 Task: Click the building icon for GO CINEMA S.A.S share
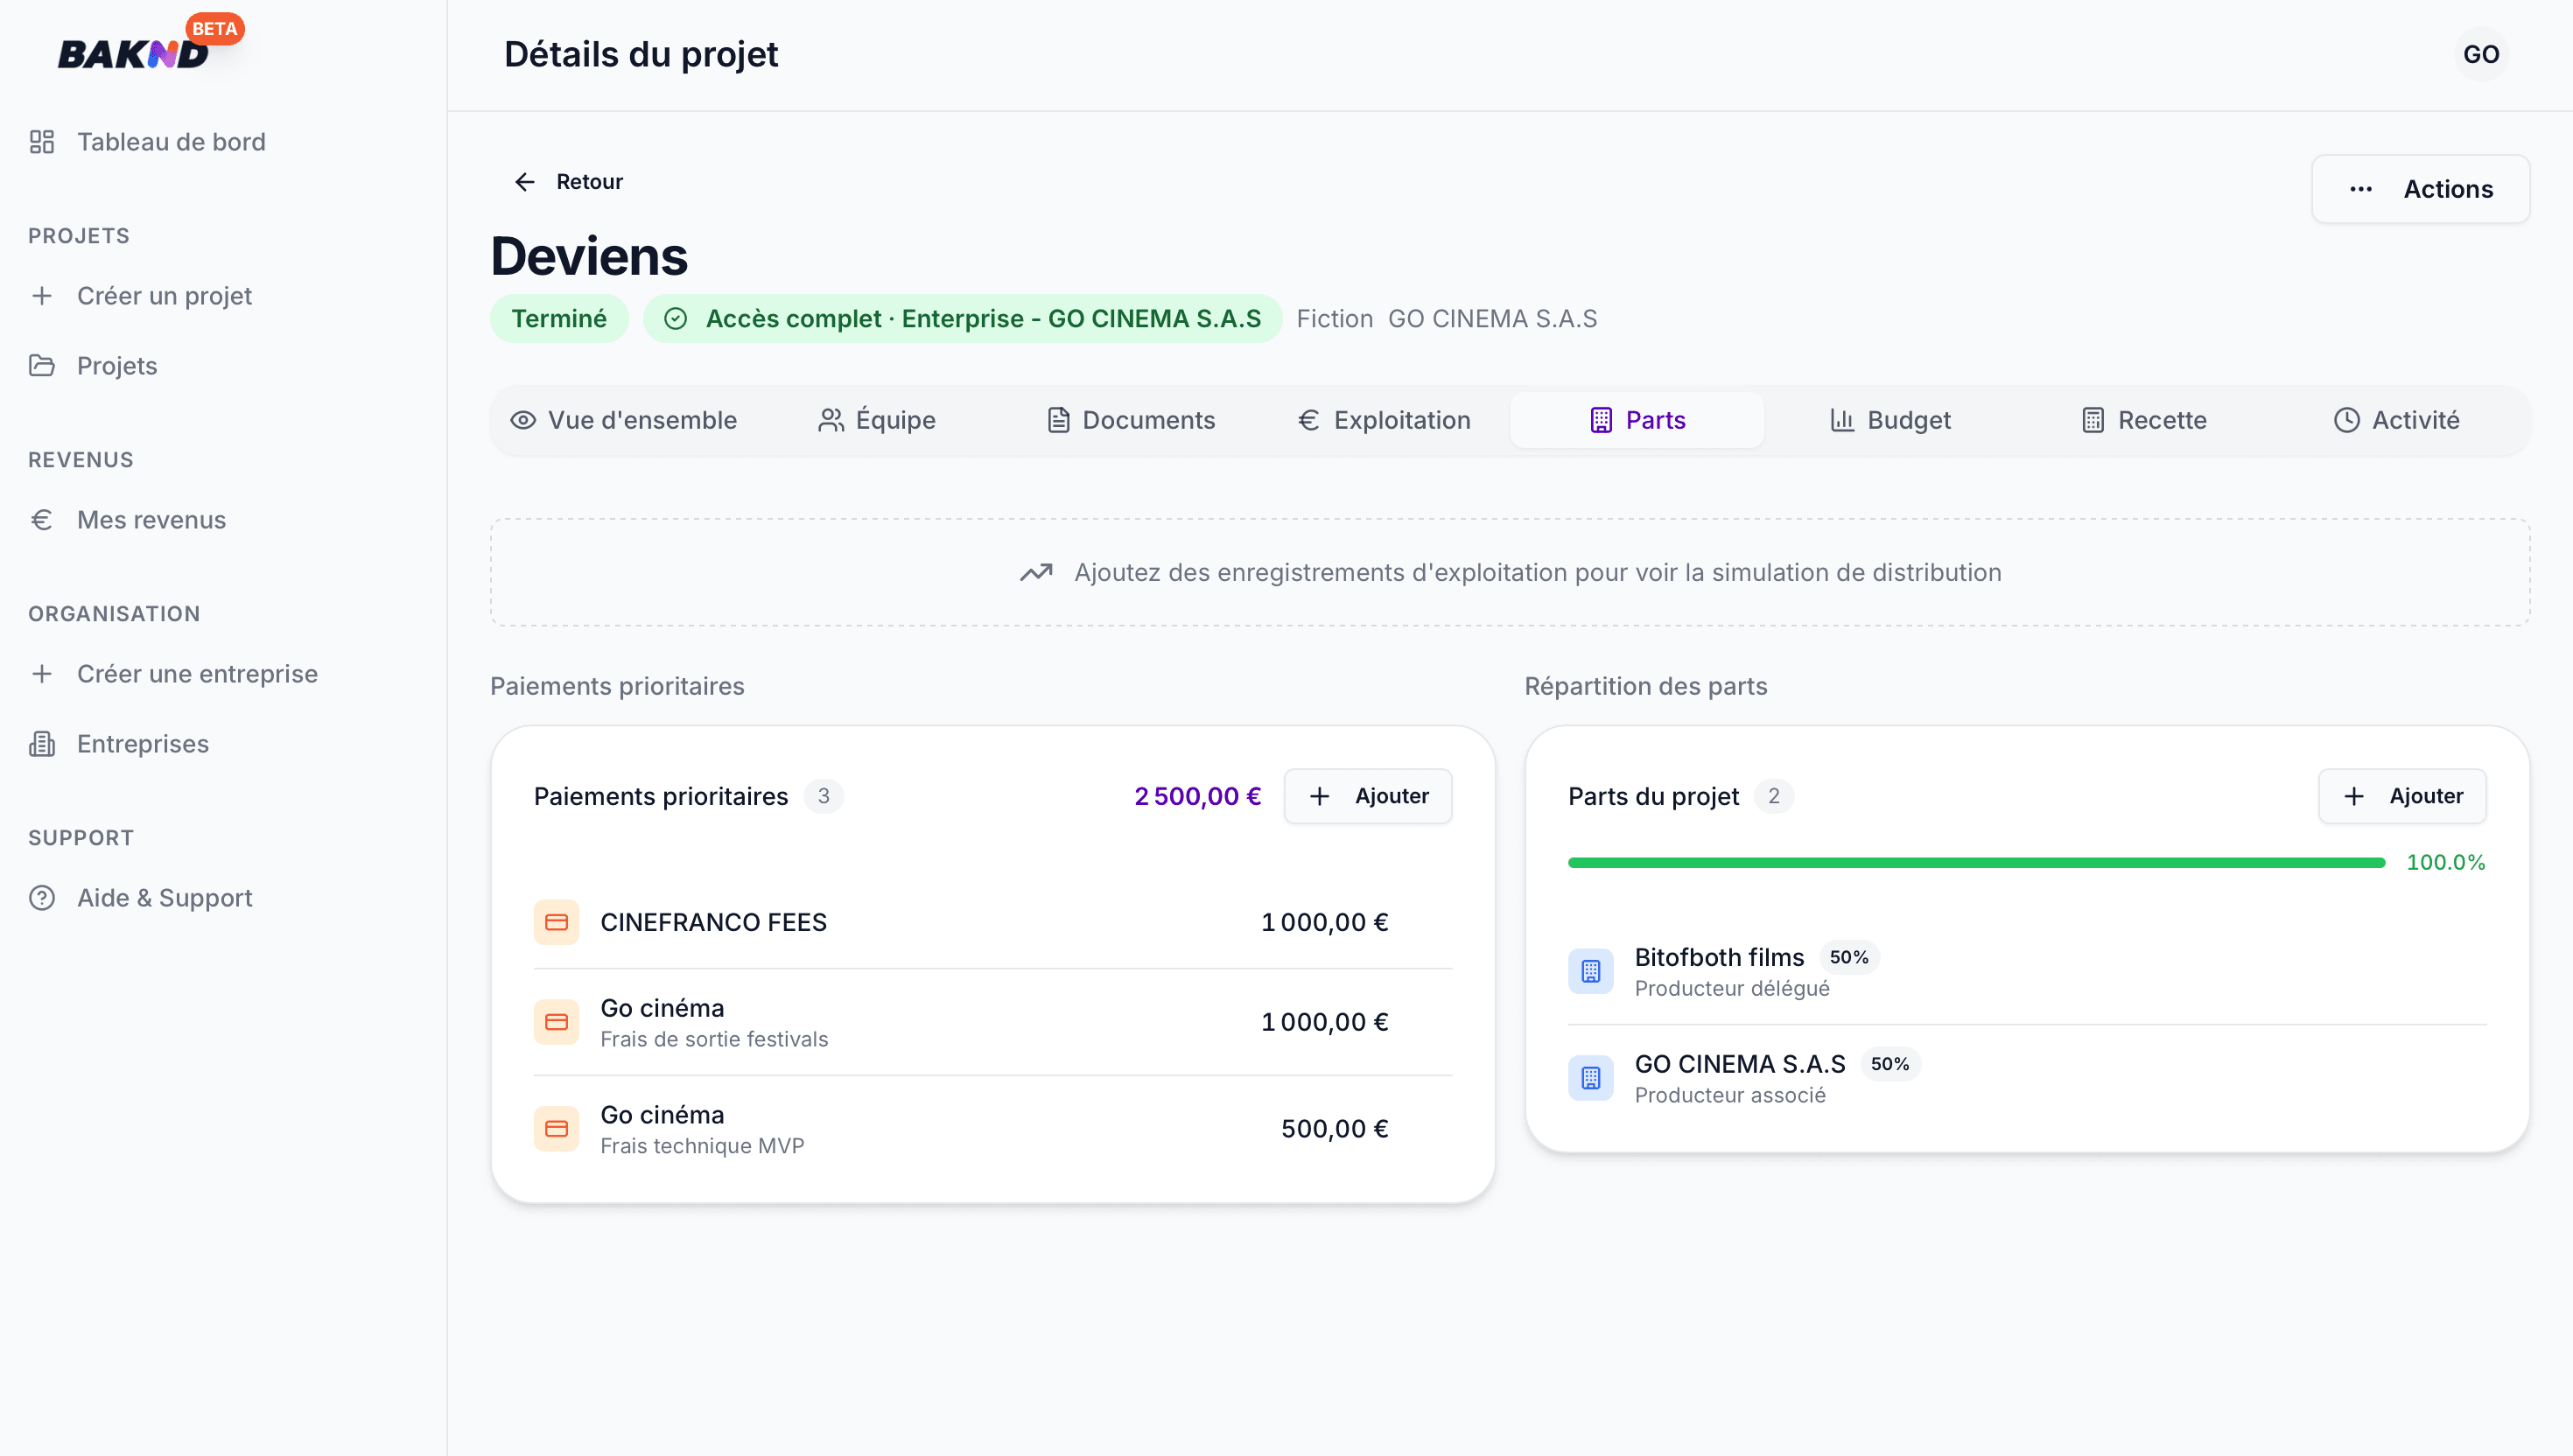[1591, 1078]
